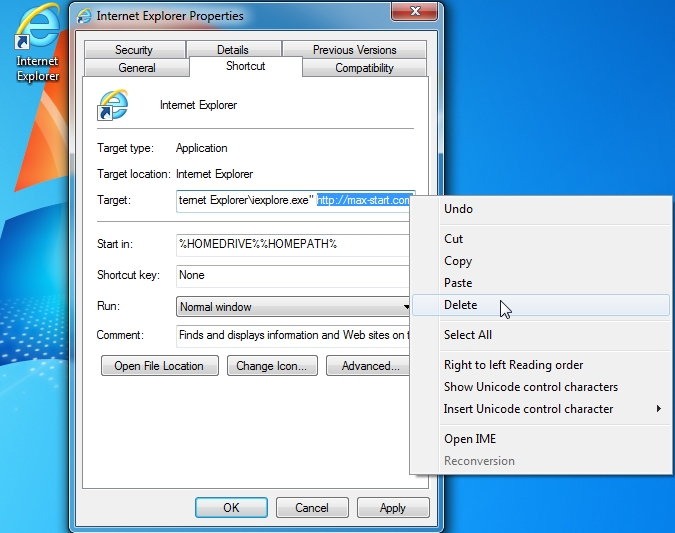Choose Paste from the context menu
This screenshot has height=533, width=675.
pos(541,283)
